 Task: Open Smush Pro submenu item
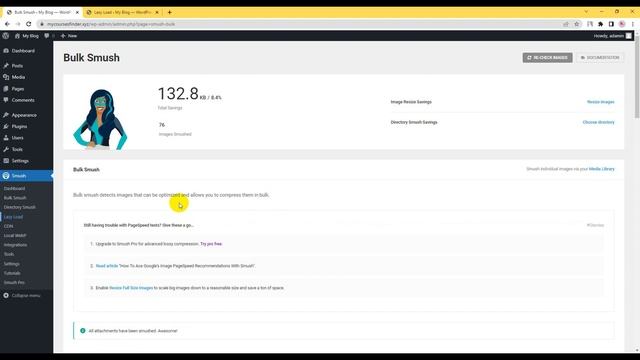coord(14,282)
